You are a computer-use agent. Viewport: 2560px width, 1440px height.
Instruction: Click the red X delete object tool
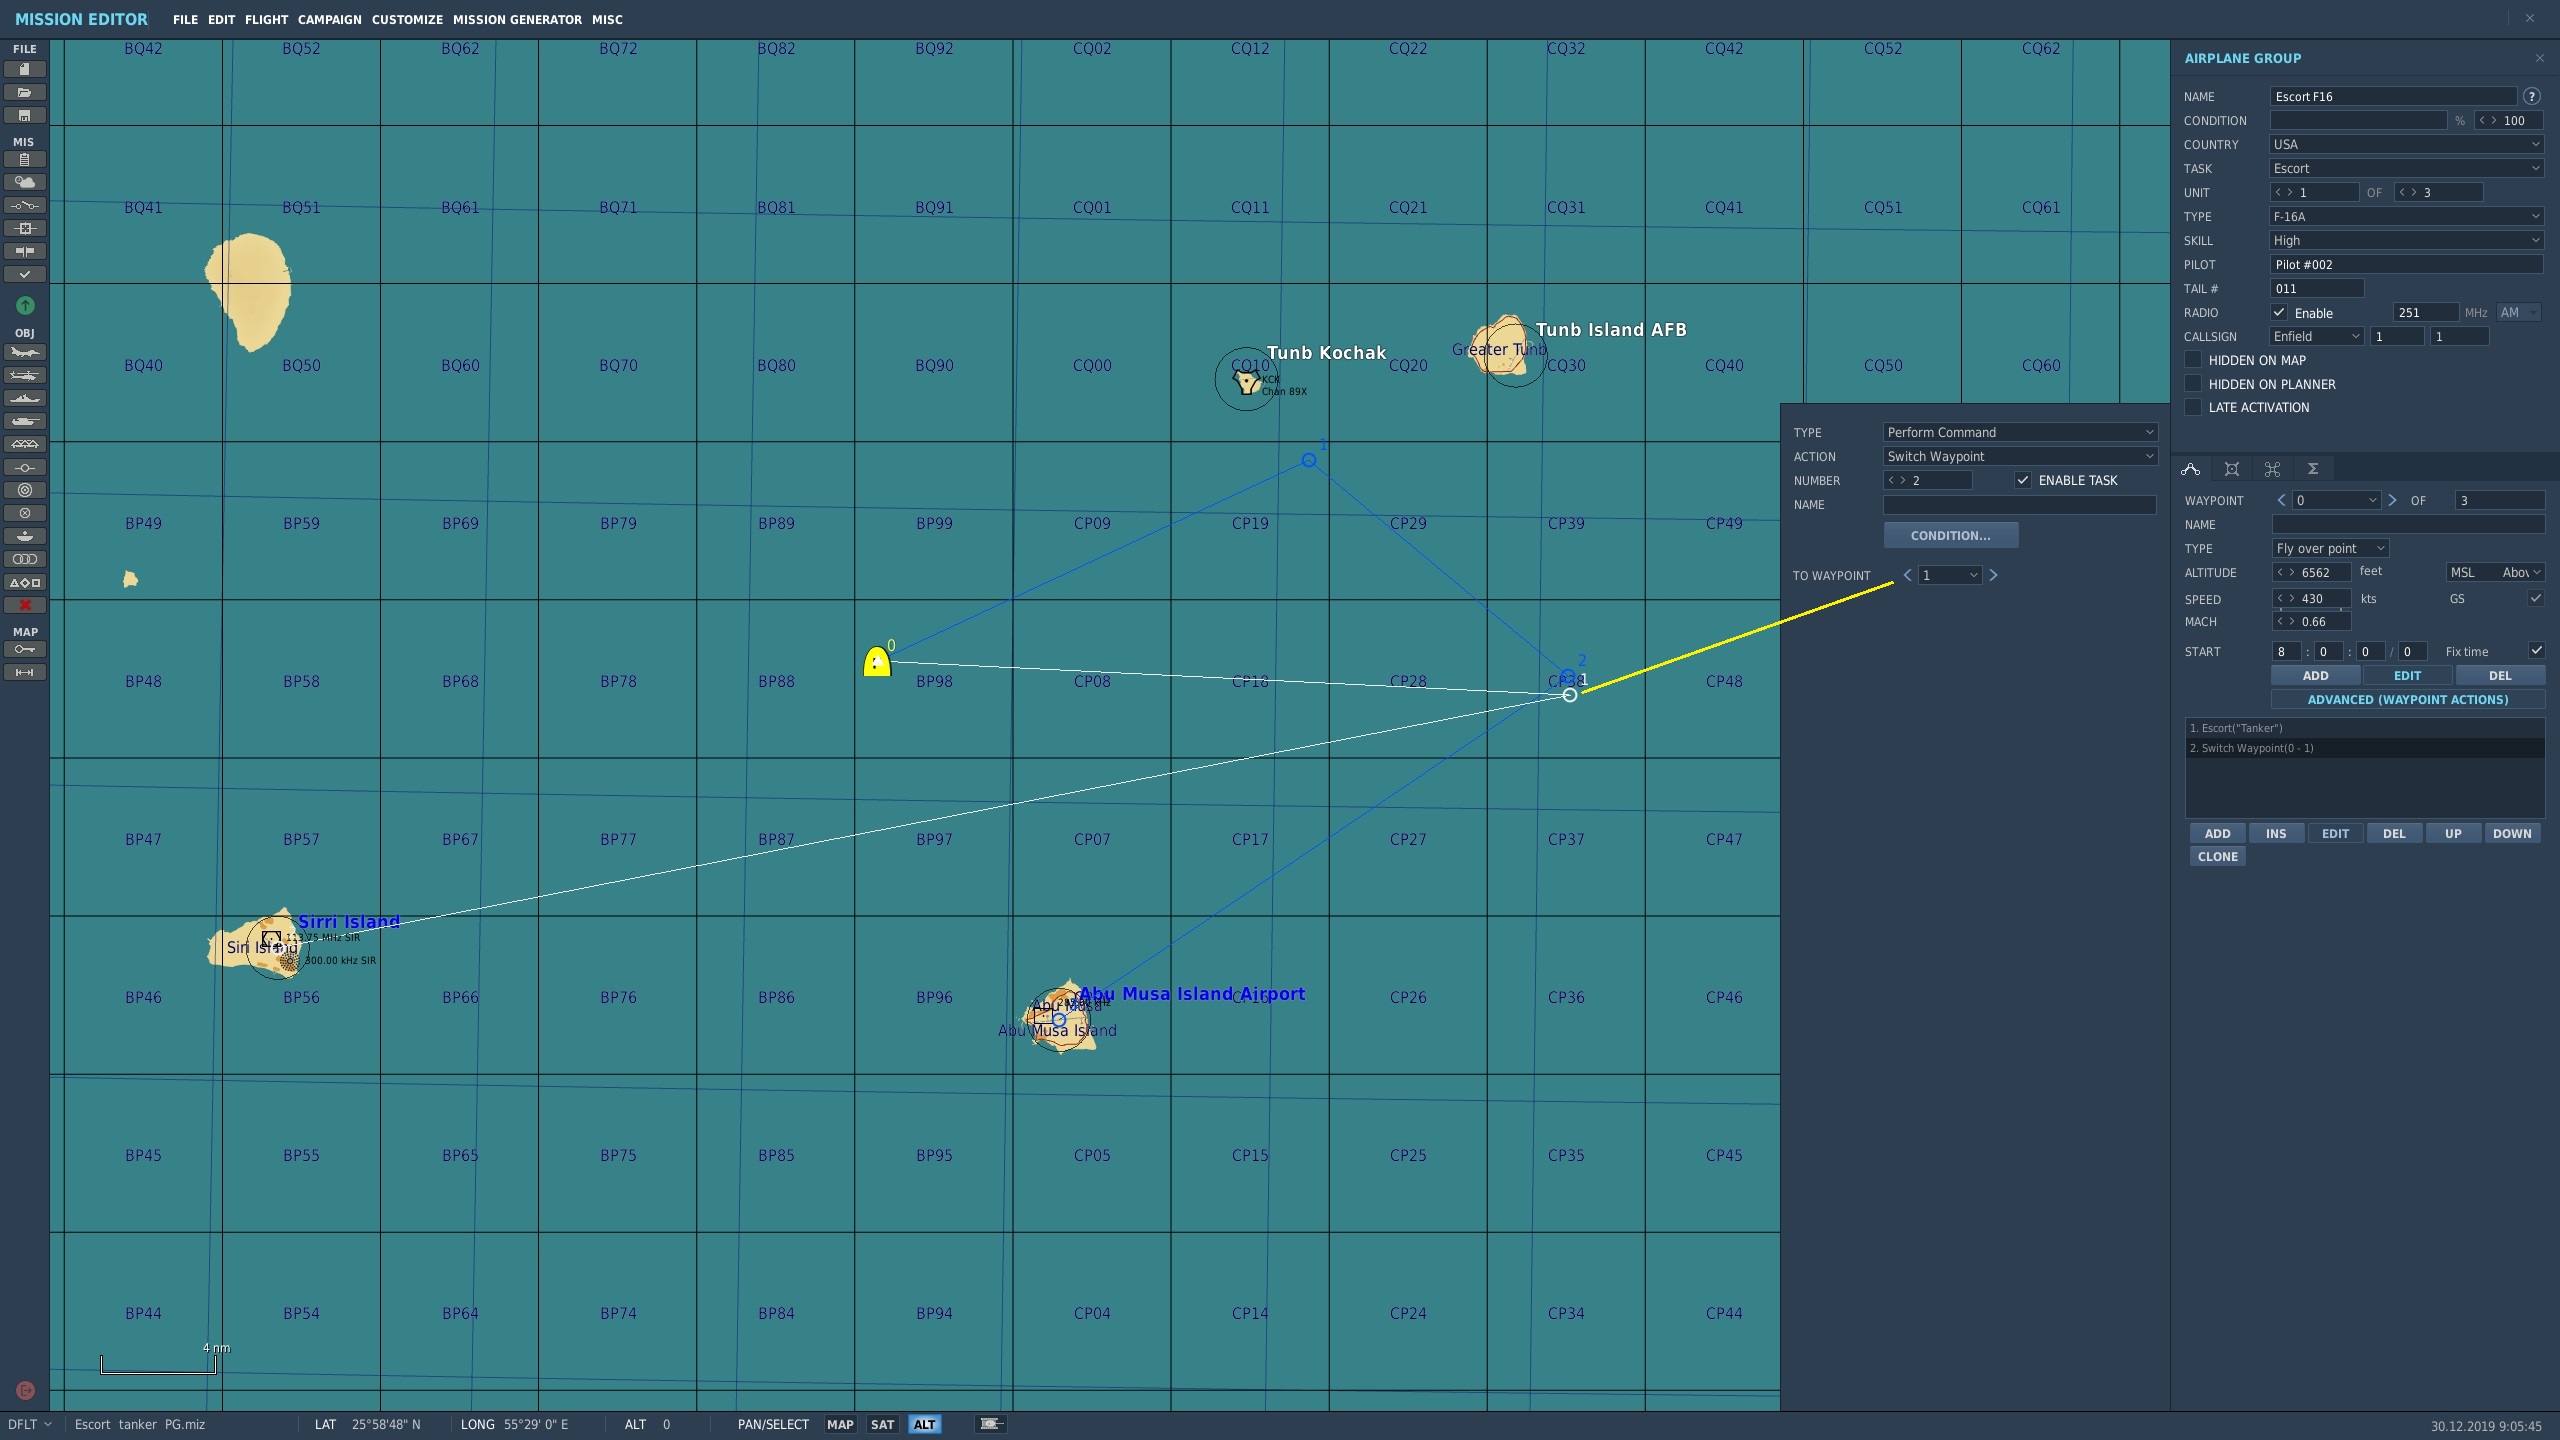[x=25, y=605]
